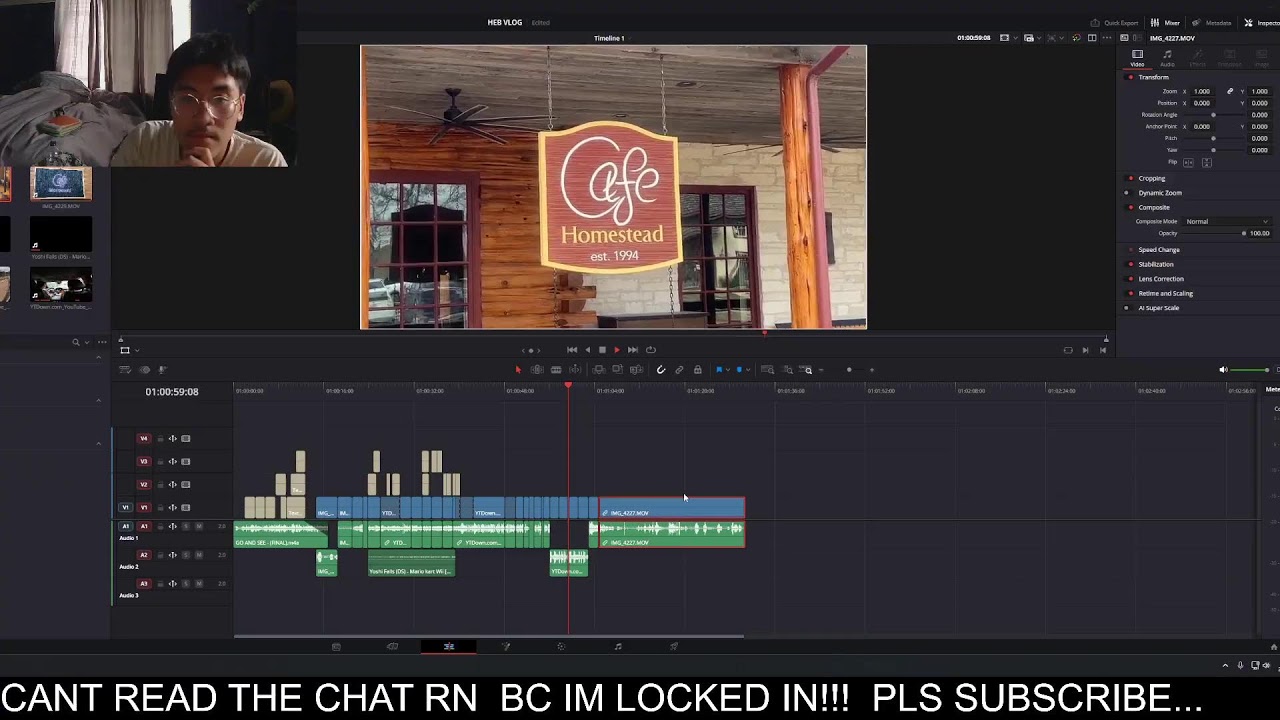Activate the Trim Edit Mode tool
This screenshot has height=720, width=1280.
[537, 370]
